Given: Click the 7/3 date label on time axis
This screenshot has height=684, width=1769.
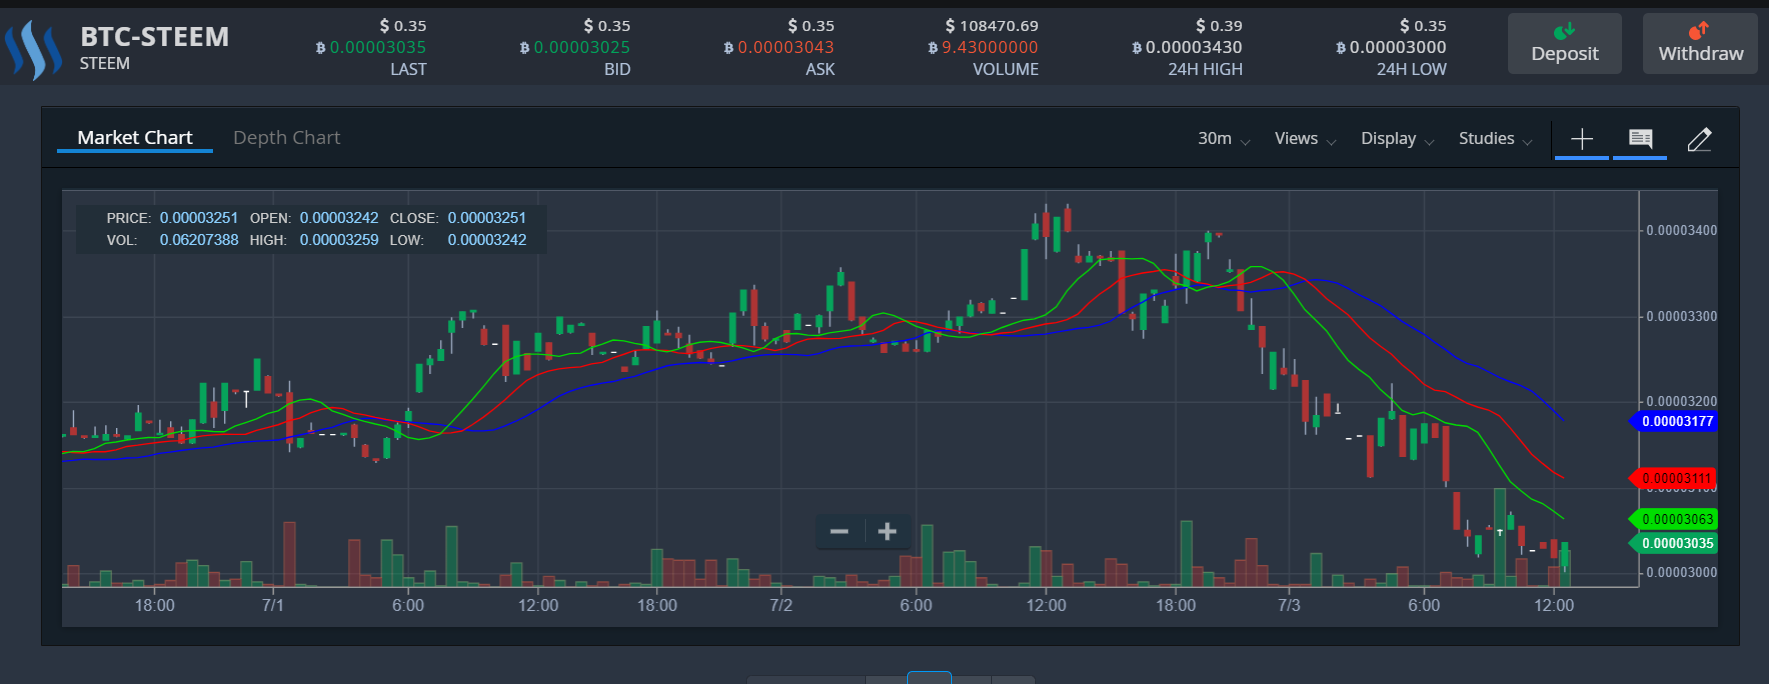Looking at the screenshot, I should click(x=1289, y=605).
